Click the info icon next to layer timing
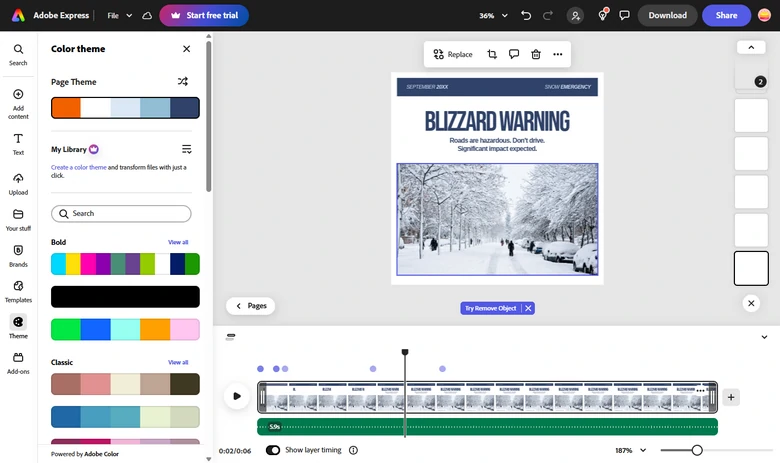The width and height of the screenshot is (780, 463). 353,450
